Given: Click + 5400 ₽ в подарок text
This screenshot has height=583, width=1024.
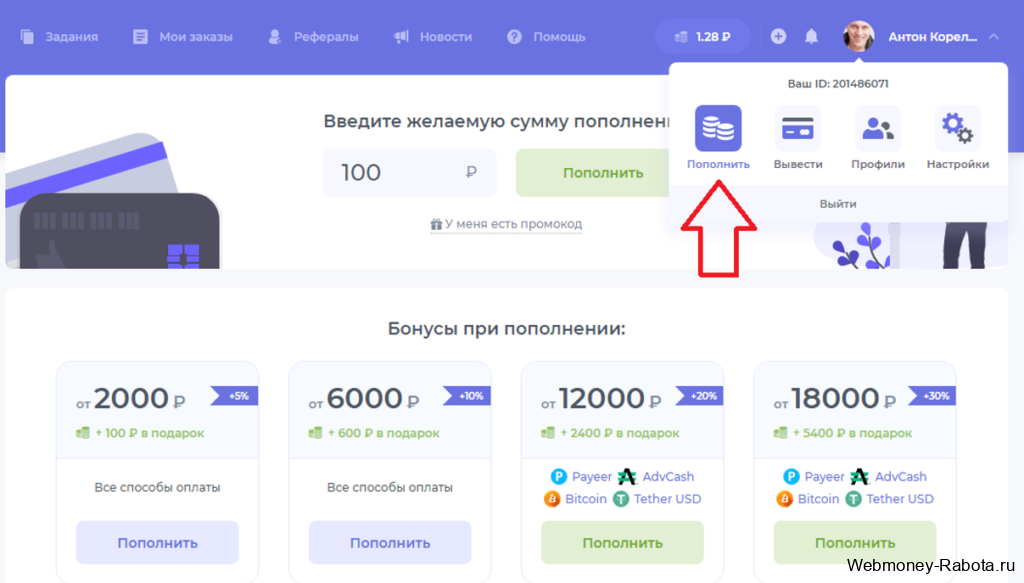Looking at the screenshot, I should coord(852,433).
